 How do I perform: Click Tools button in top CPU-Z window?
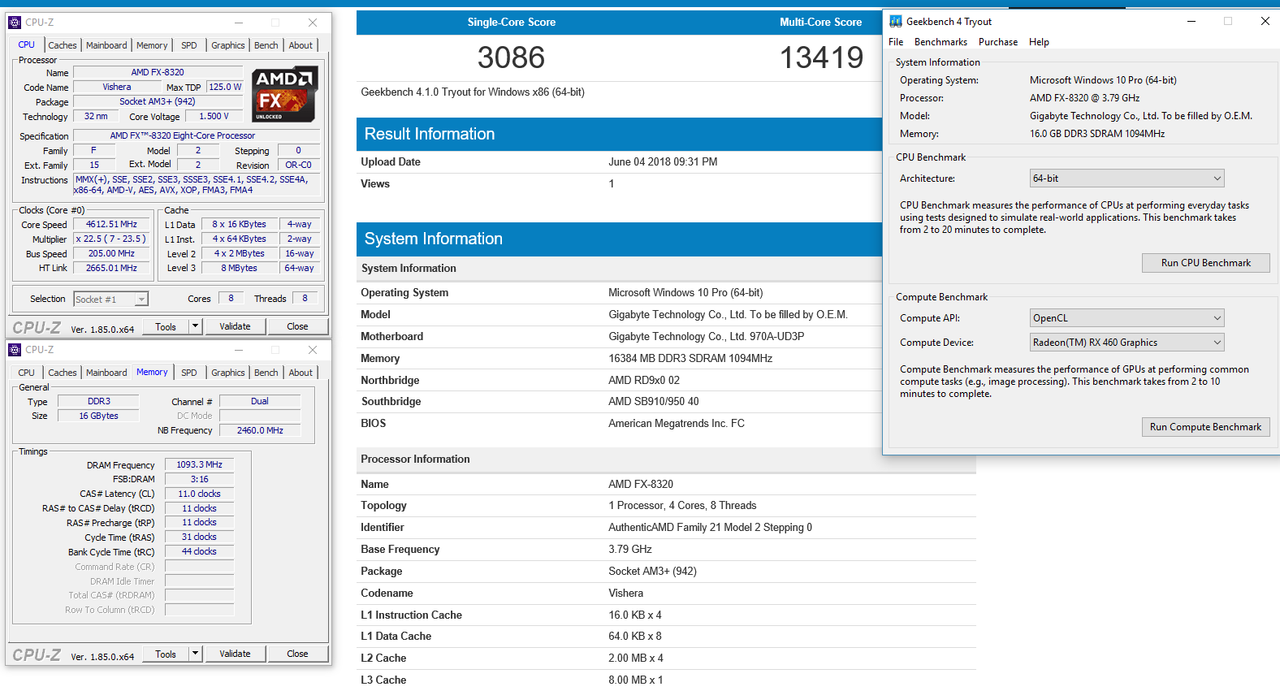[166, 326]
